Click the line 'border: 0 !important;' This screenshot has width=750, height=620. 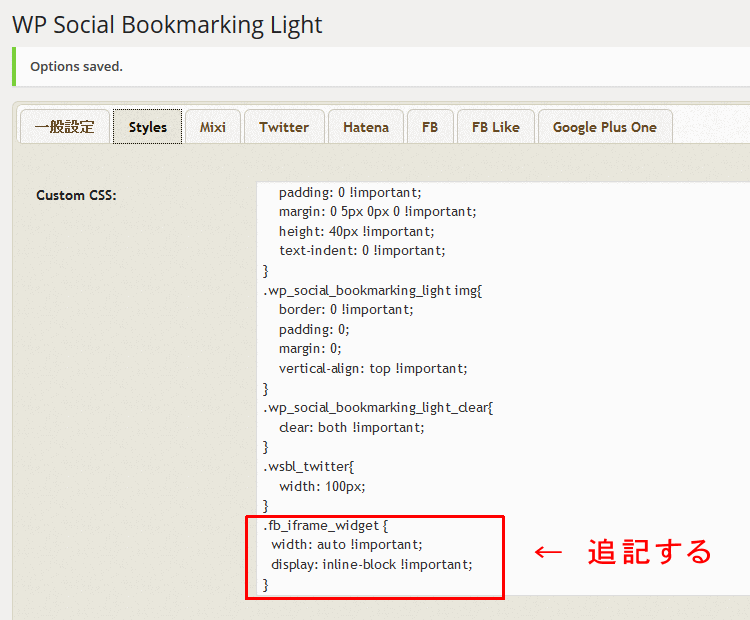coord(346,310)
